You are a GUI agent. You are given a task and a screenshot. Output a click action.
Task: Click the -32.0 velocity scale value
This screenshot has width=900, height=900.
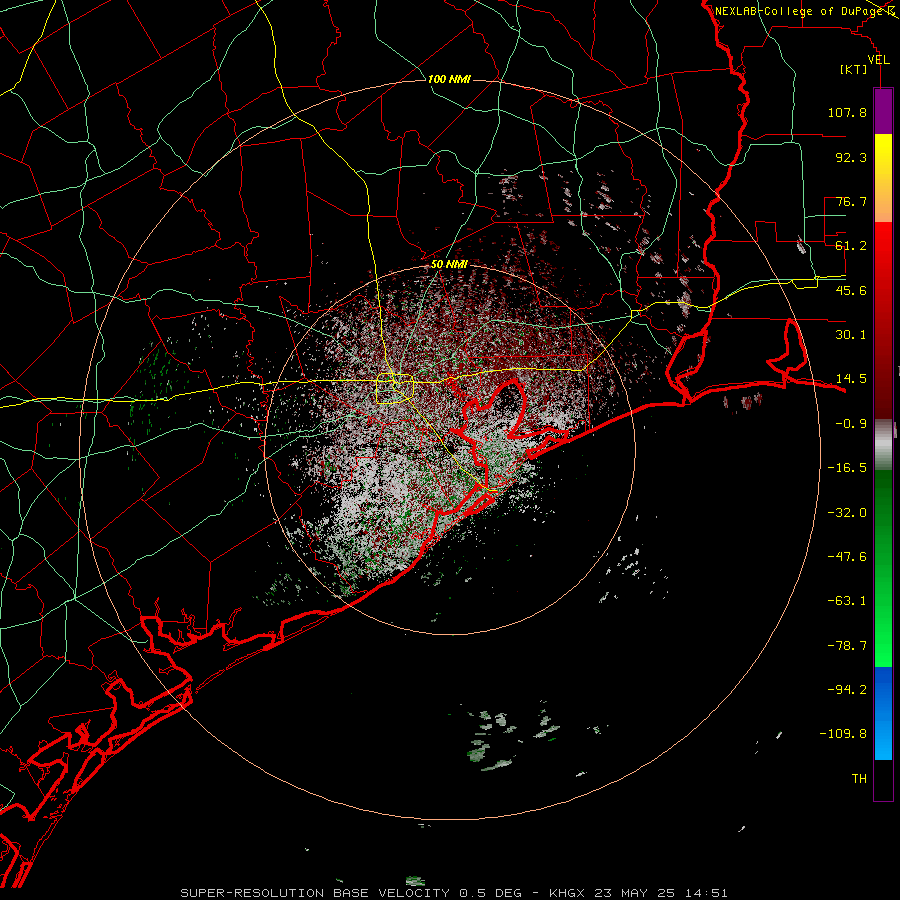pyautogui.click(x=847, y=513)
